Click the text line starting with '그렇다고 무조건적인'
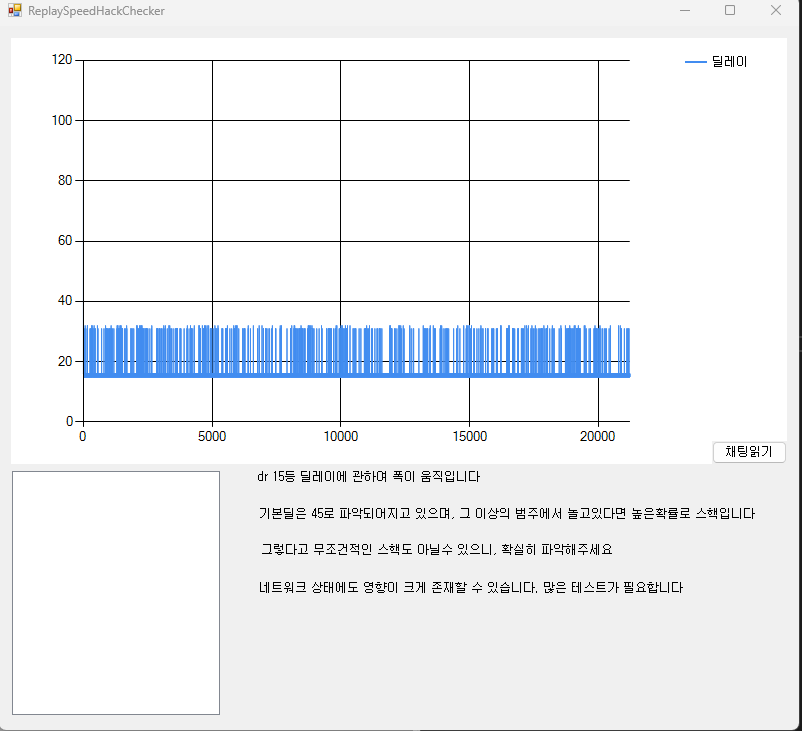The height and width of the screenshot is (731, 802). point(435,550)
